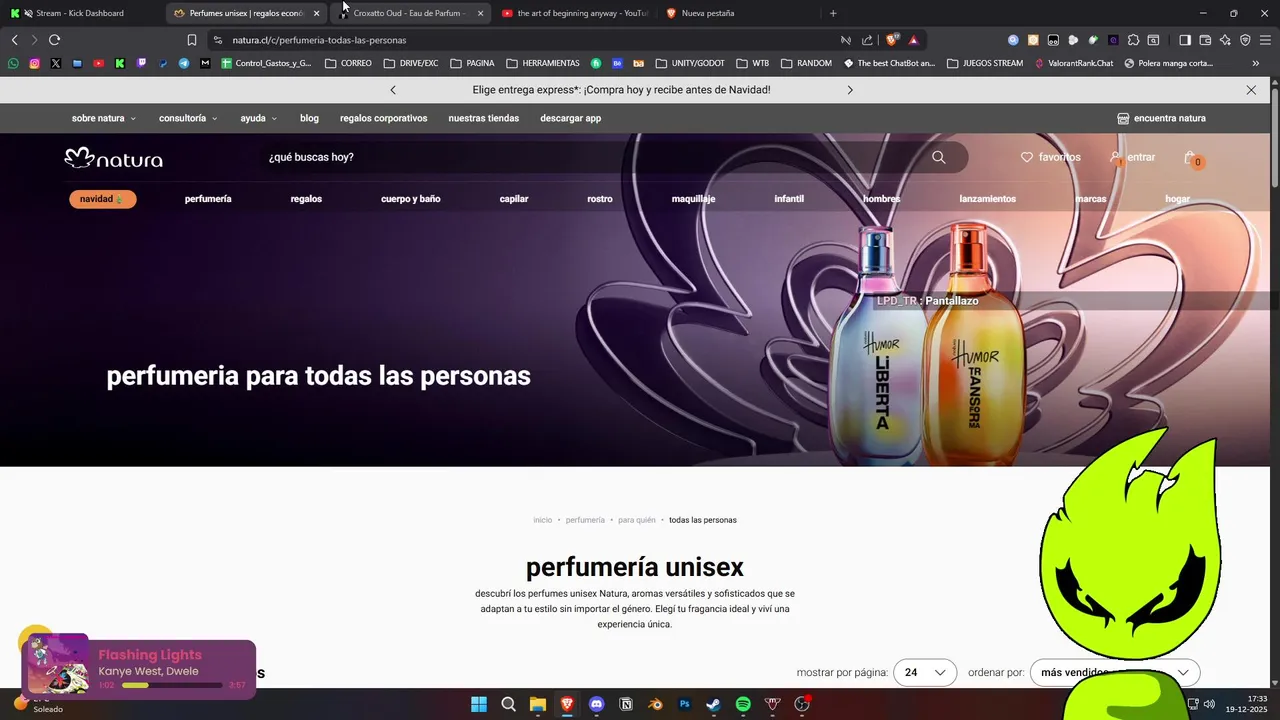Viewport: 1280px width, 720px height.
Task: Expand the ayuda dropdown
Action: pyautogui.click(x=259, y=118)
